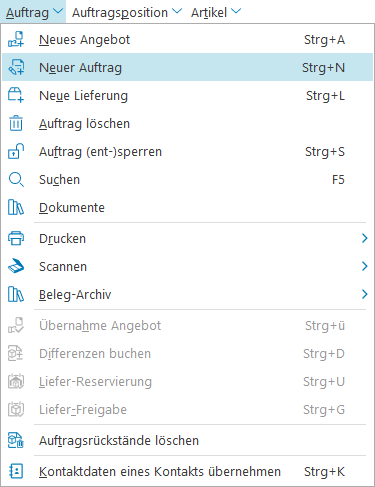This screenshot has width=375, height=487.
Task: Click the Auftragsrückstände löschen icon
Action: click(x=16, y=440)
